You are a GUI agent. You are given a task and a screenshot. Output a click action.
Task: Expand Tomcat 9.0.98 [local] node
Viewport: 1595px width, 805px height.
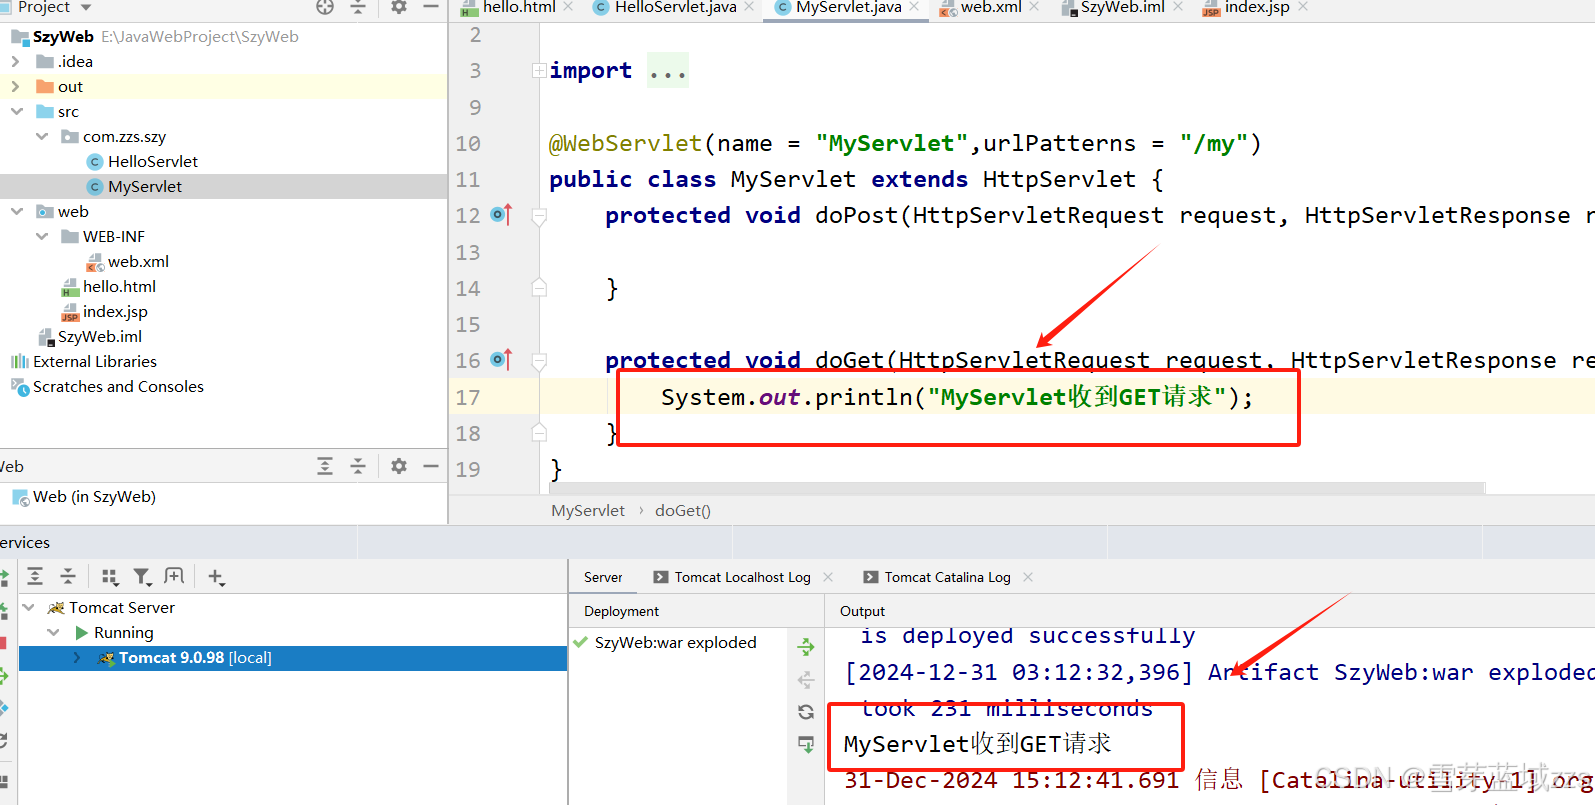tap(77, 657)
